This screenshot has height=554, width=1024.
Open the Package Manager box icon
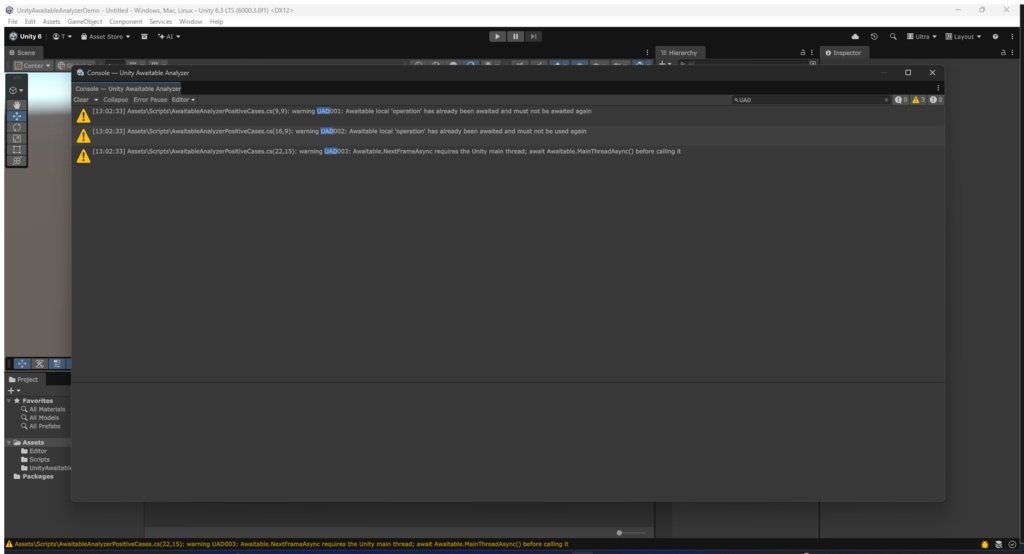(x=144, y=37)
